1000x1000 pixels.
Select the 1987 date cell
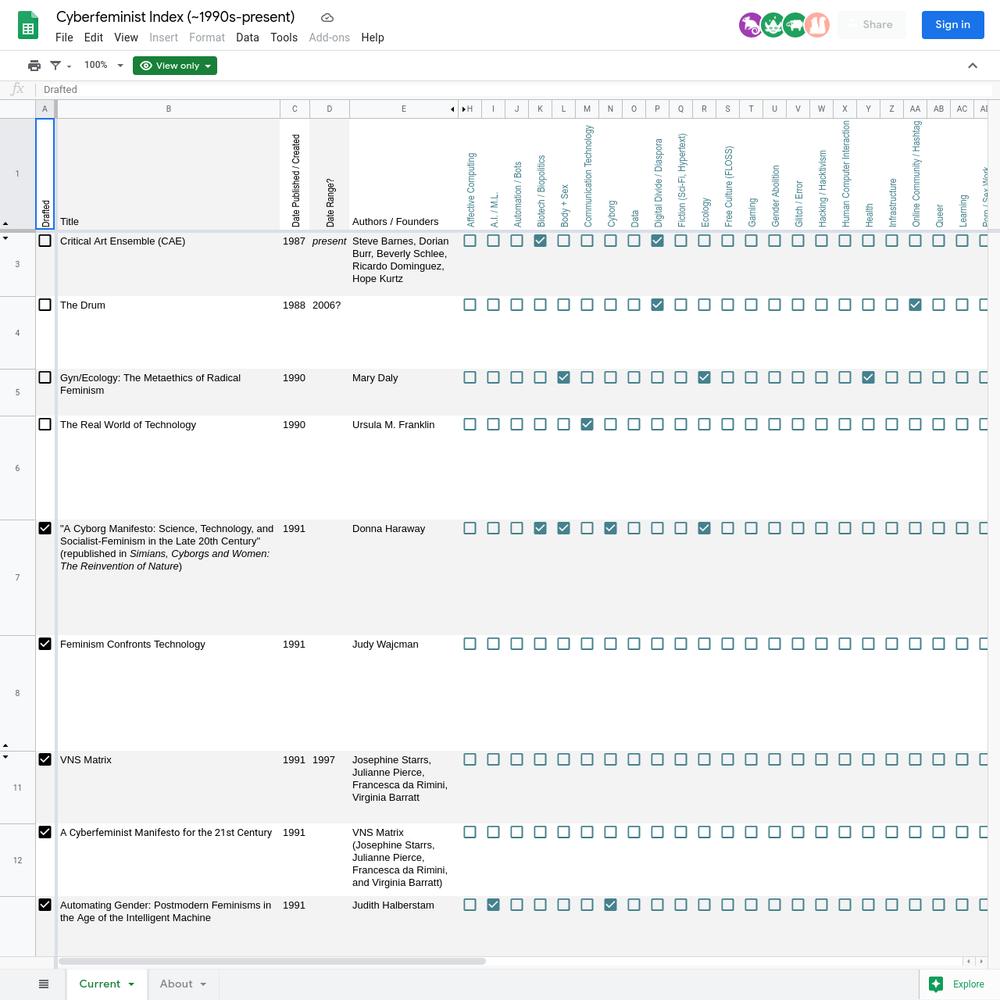tap(295, 264)
